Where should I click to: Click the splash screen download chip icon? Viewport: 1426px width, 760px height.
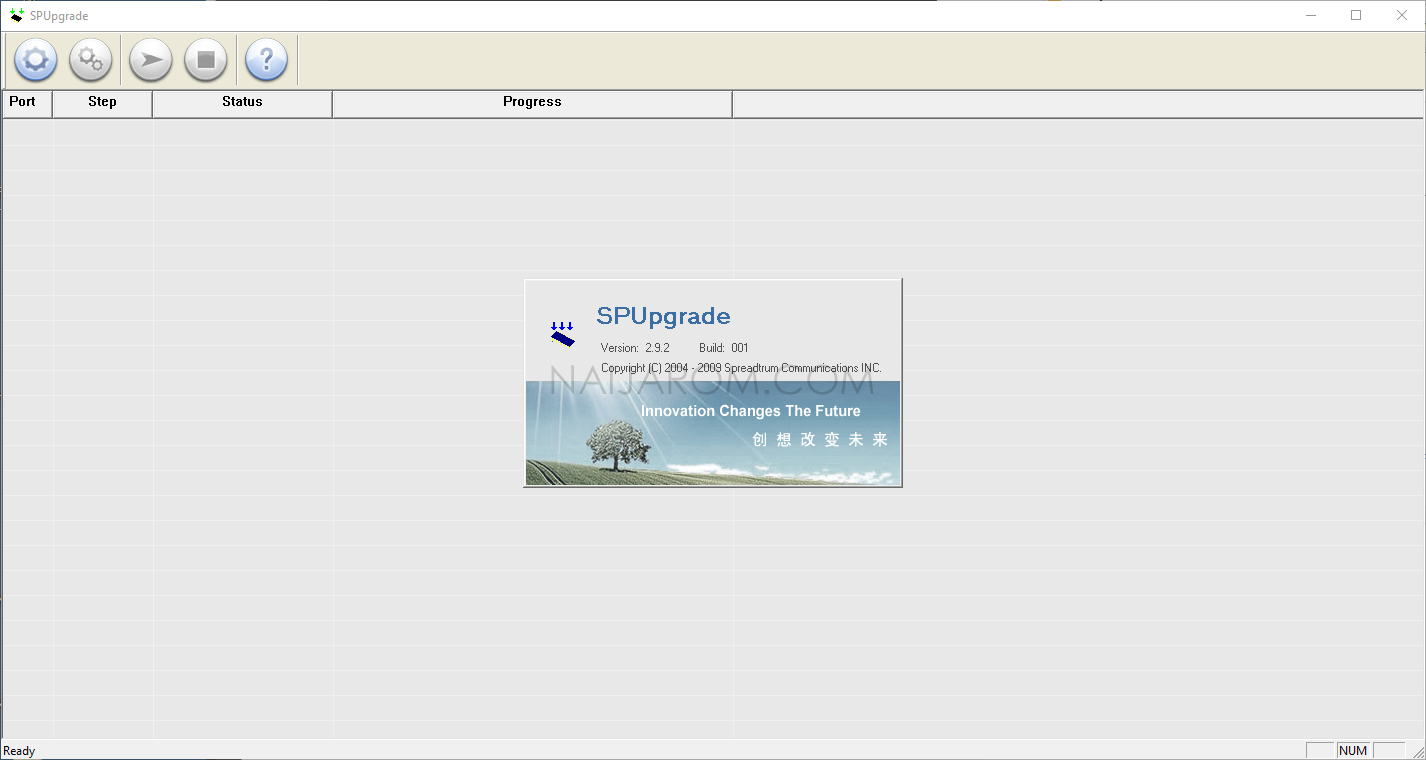click(563, 334)
